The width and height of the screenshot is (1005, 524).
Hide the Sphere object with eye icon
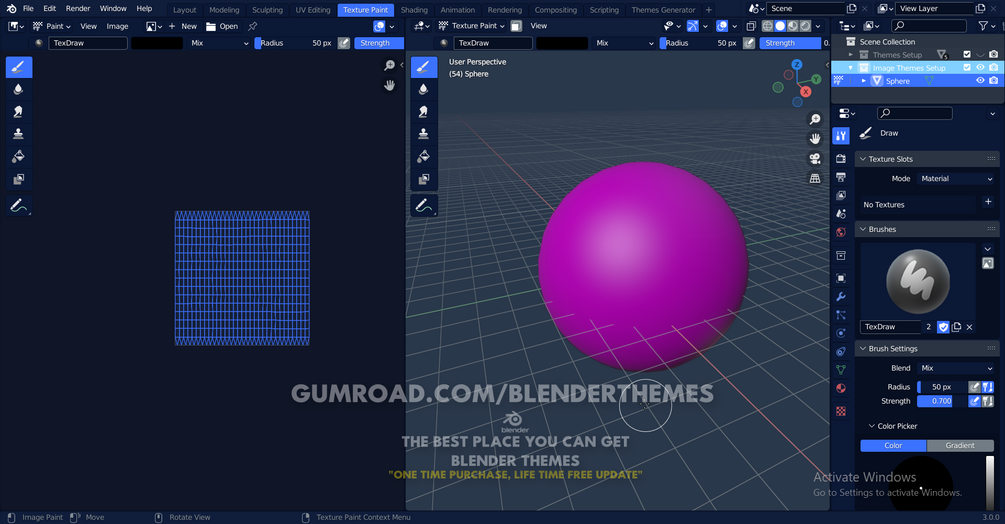pos(980,81)
